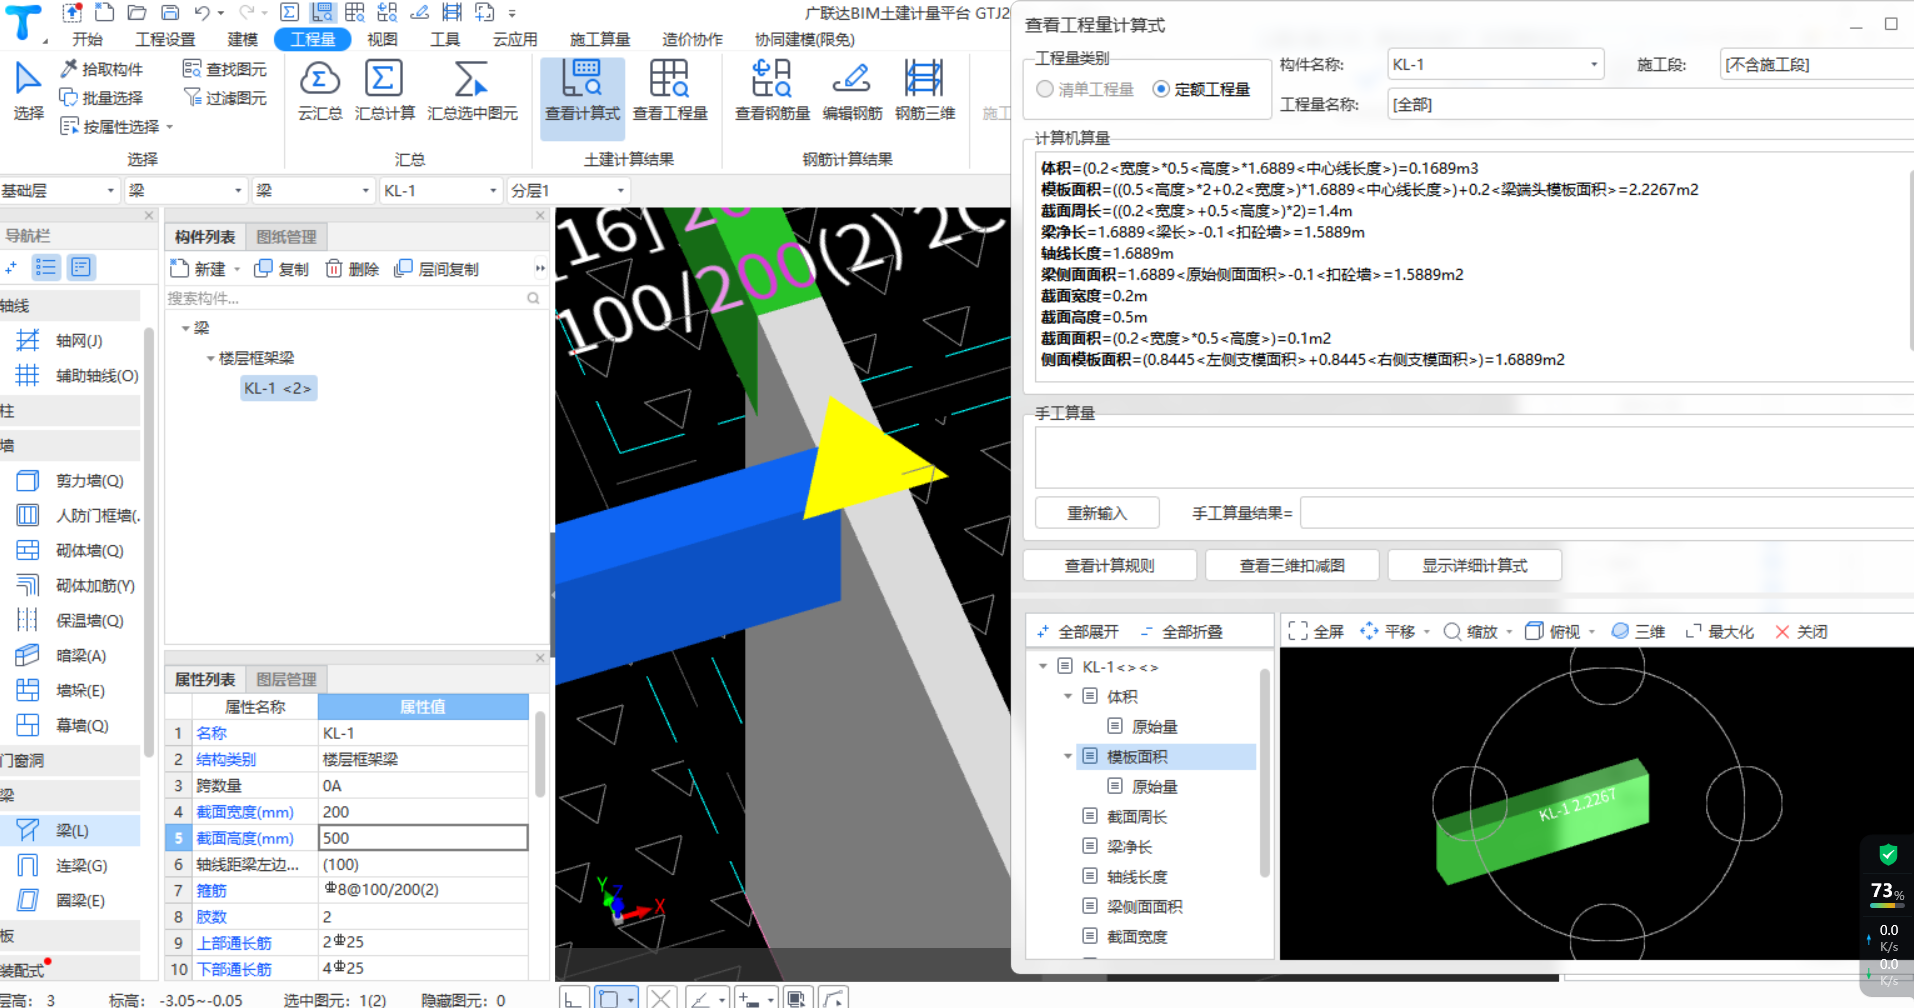The height and width of the screenshot is (1008, 1914).
Task: Open the 工程量 ribbon tab
Action: click(x=312, y=39)
